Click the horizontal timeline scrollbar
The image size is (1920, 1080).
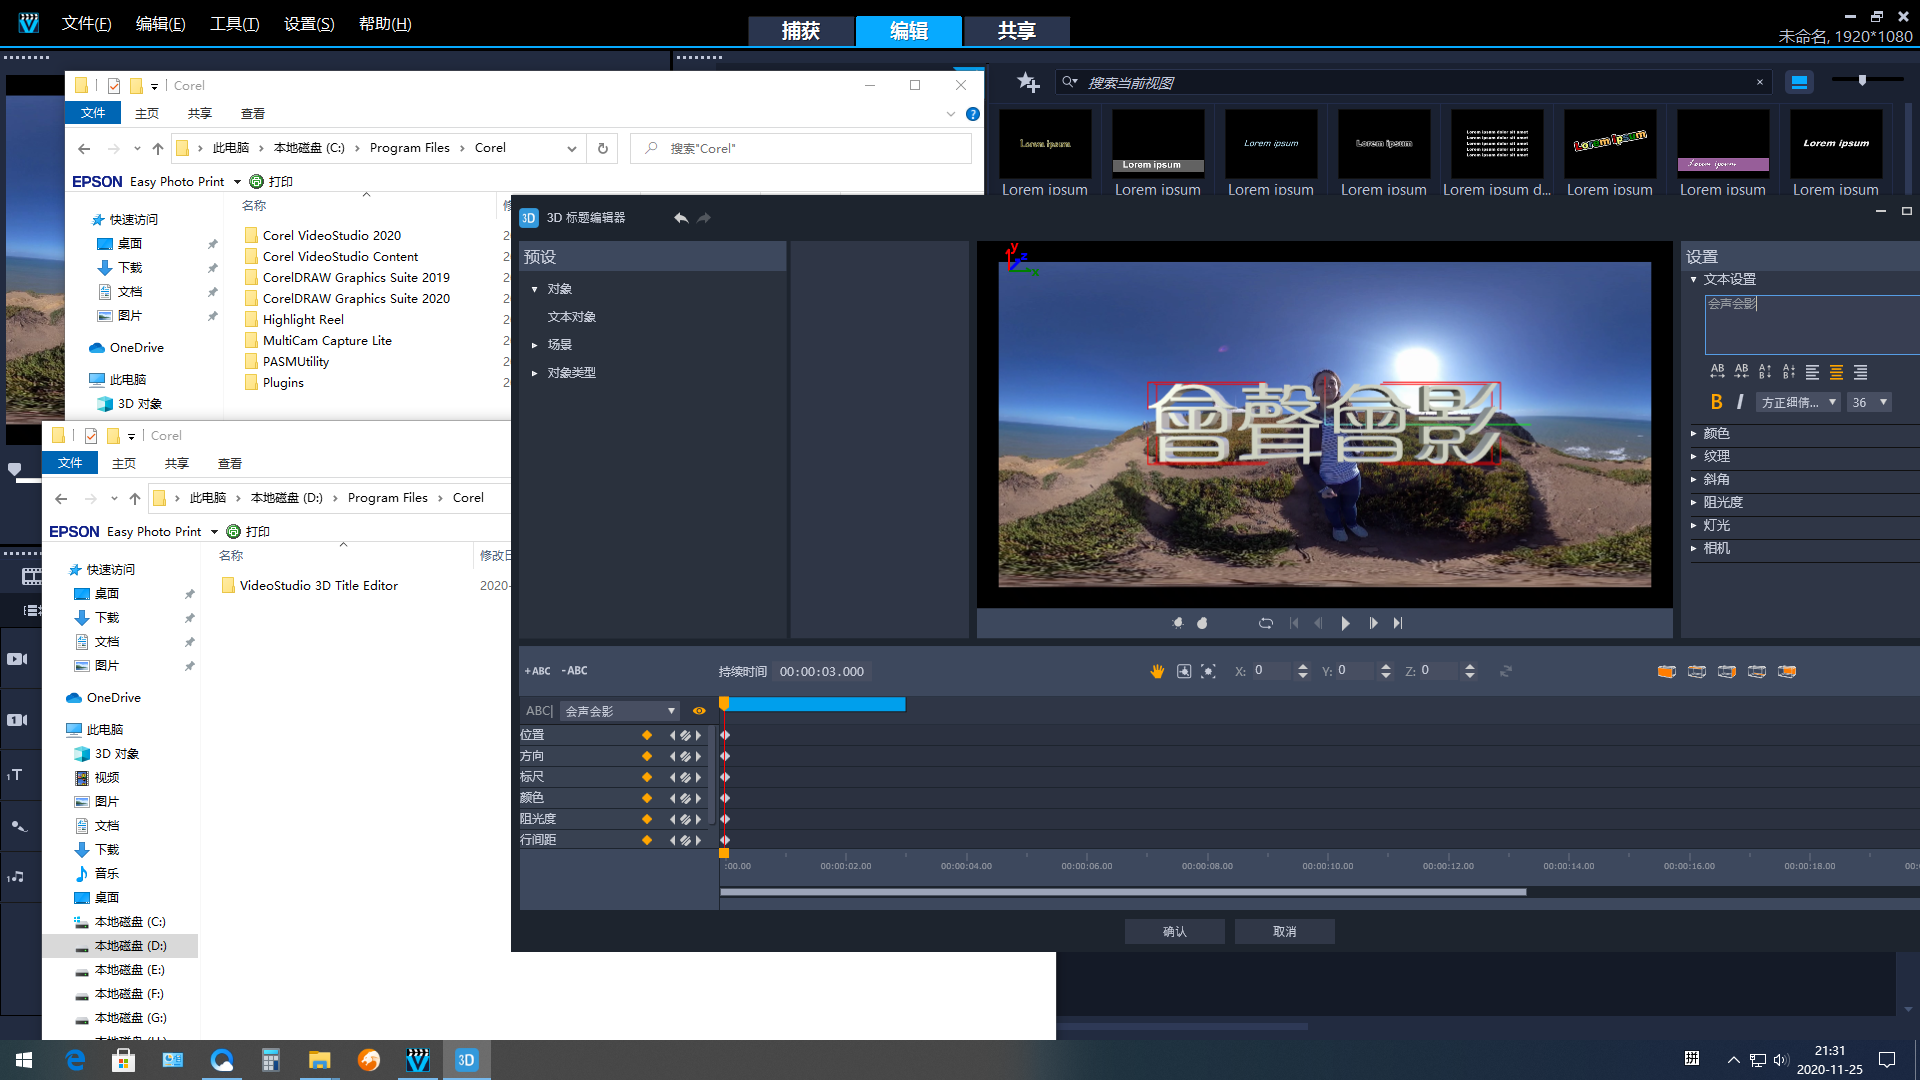tap(1123, 892)
